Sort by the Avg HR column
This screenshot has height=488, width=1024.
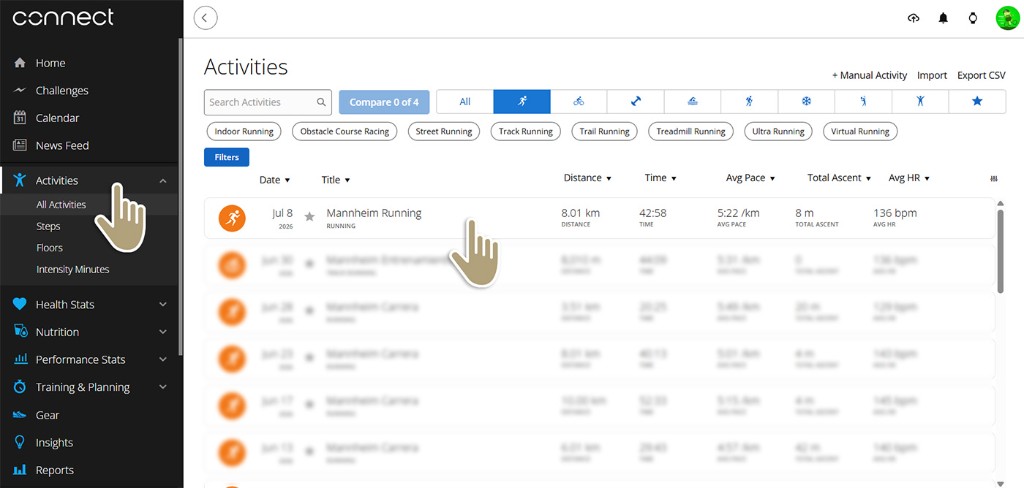(909, 178)
